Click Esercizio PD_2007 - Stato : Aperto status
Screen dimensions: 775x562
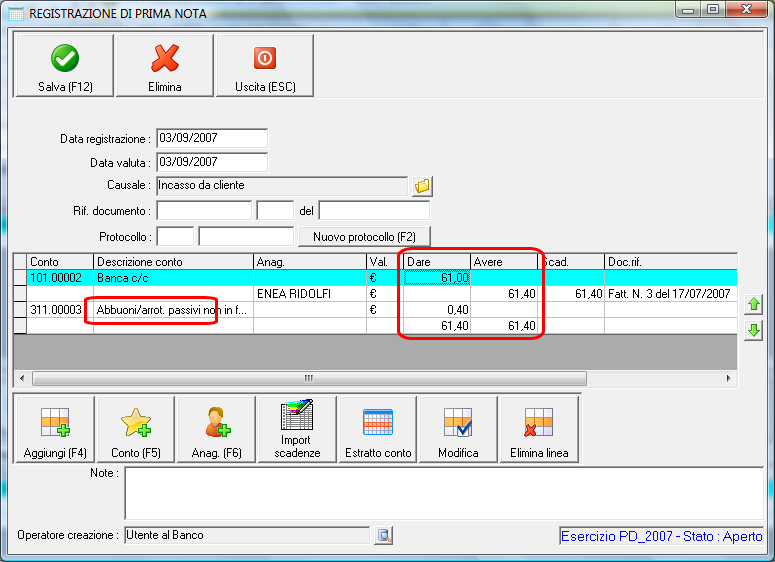662,536
